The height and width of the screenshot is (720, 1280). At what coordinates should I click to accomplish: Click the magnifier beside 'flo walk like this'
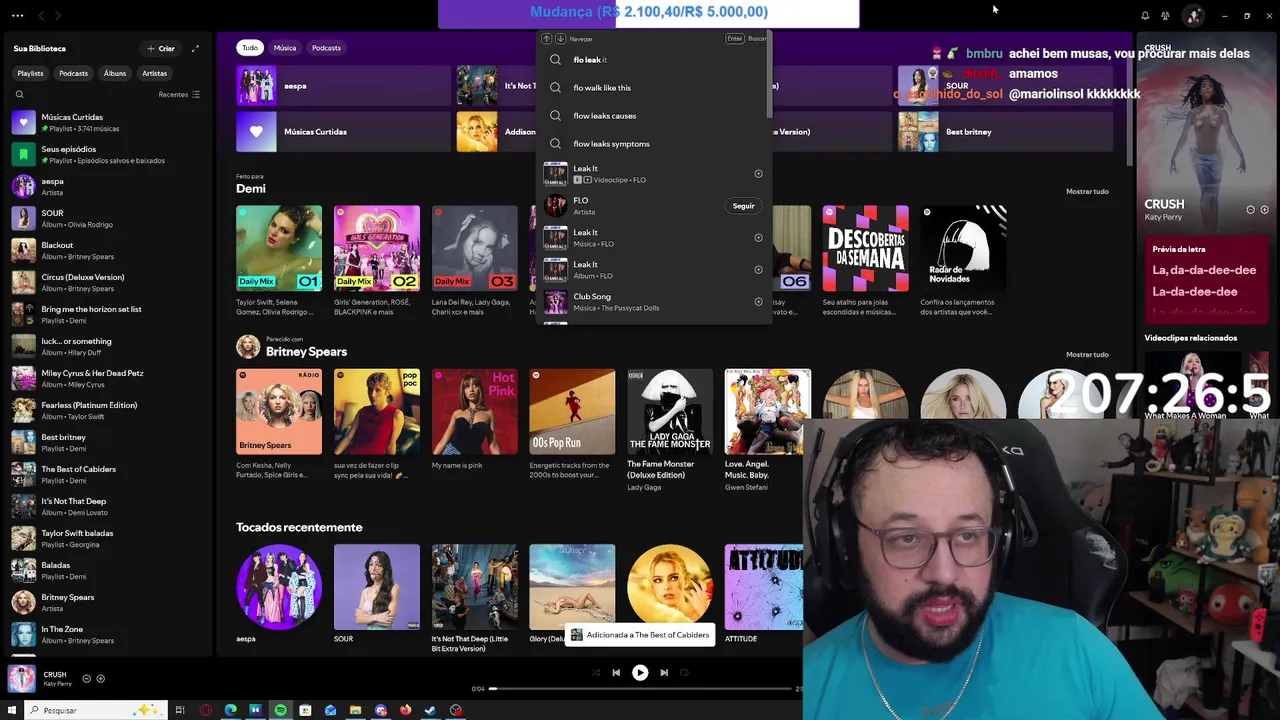[556, 88]
